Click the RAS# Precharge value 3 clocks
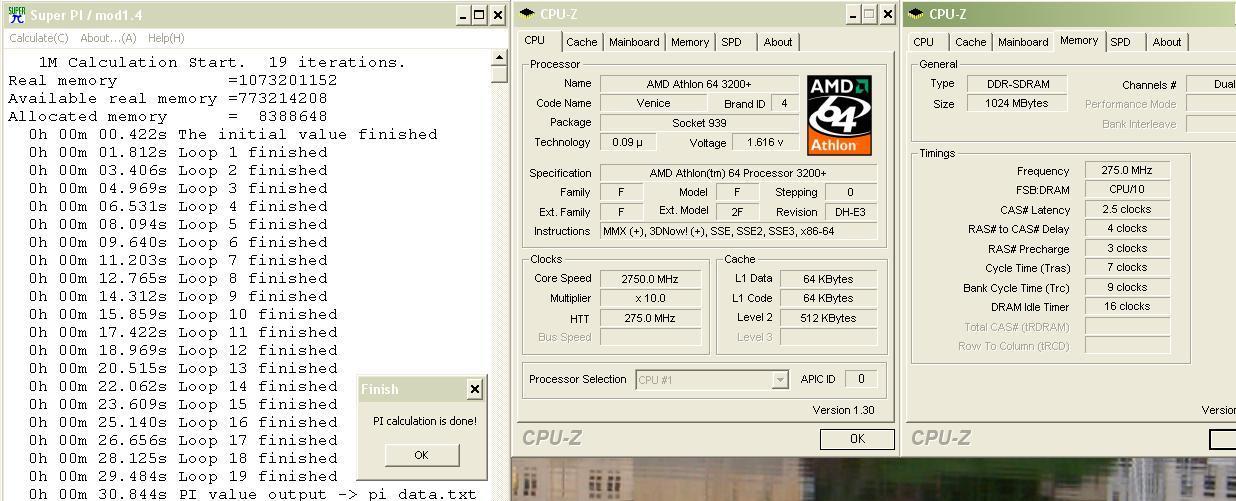This screenshot has width=1236, height=501. [x=1127, y=249]
